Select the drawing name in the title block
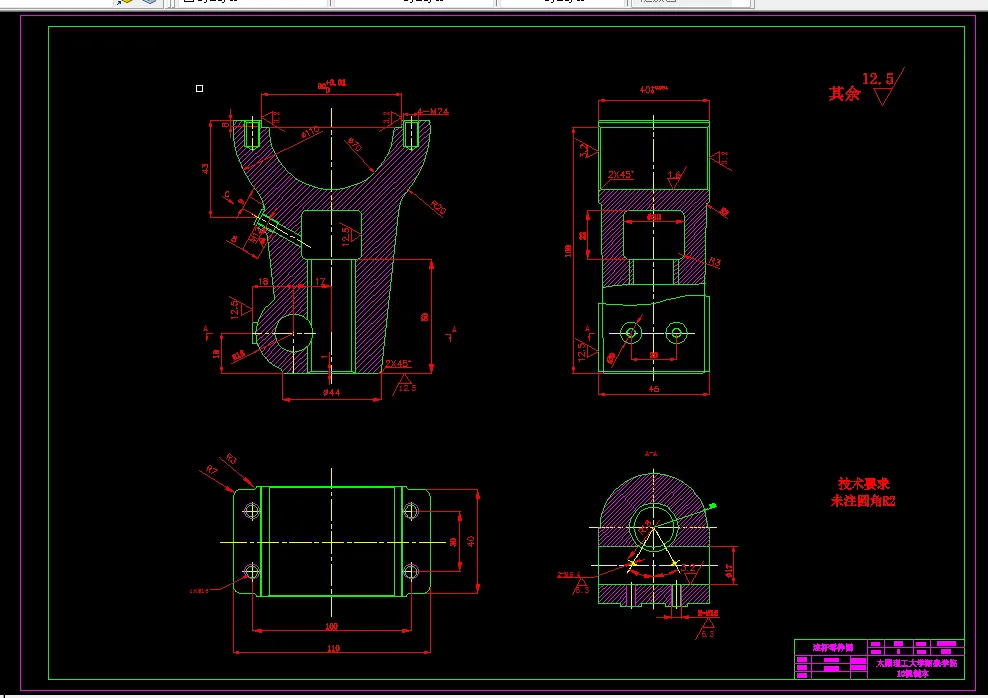 832,648
